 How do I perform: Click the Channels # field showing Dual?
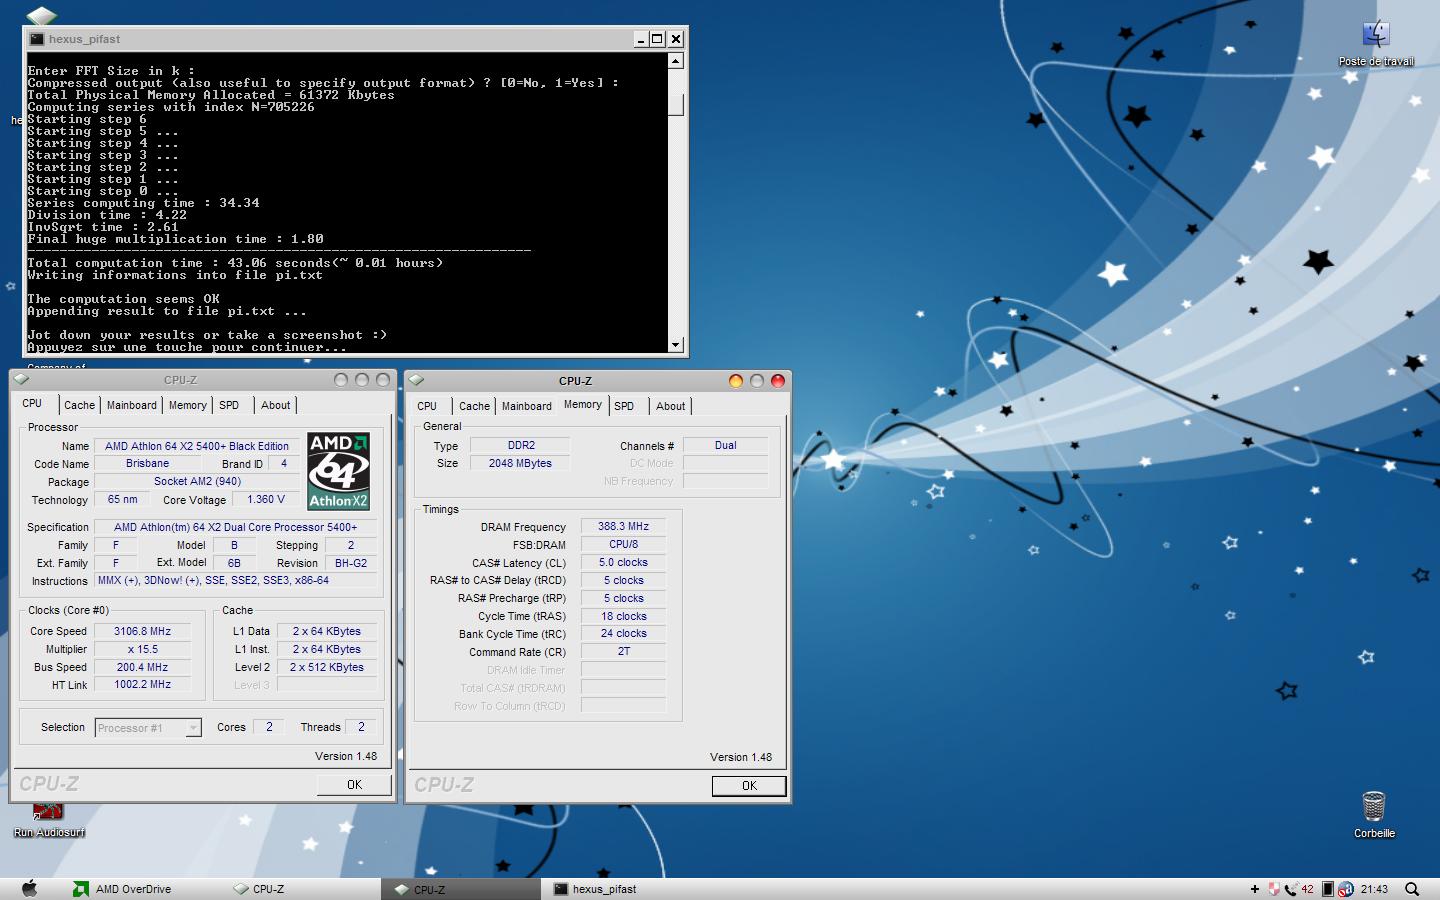pyautogui.click(x=725, y=446)
